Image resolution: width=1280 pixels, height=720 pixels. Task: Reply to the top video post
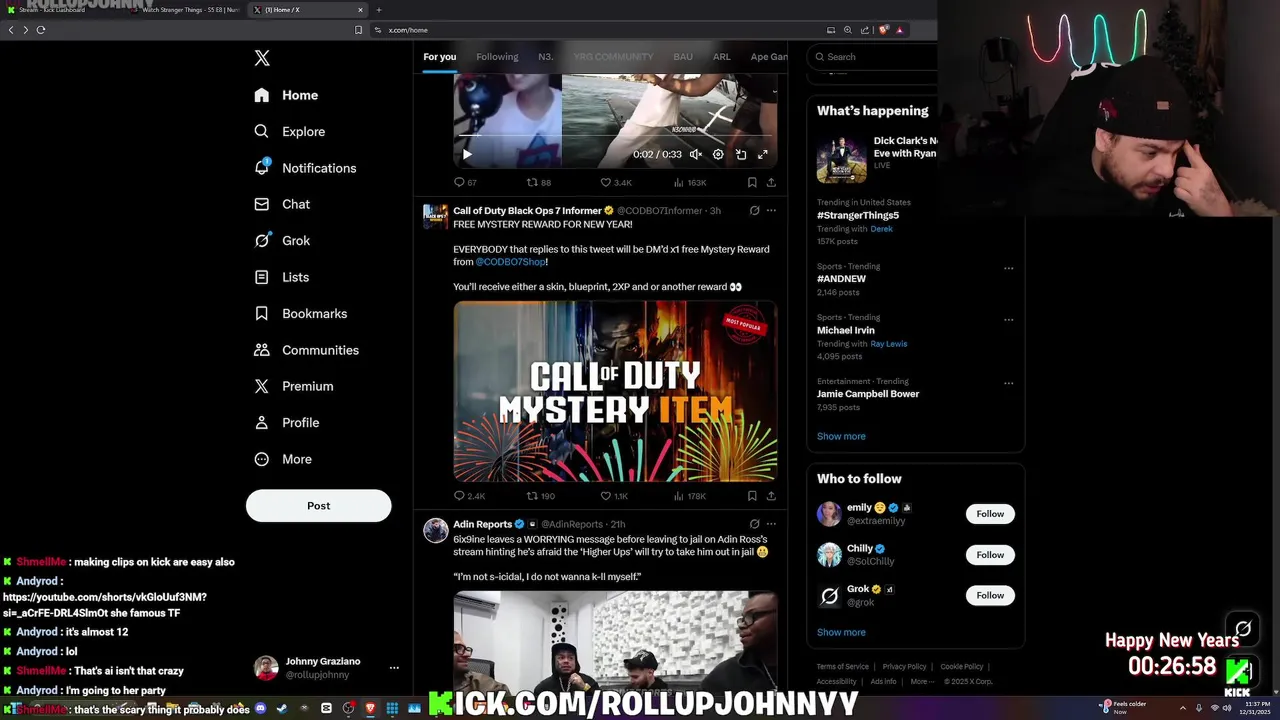pyautogui.click(x=466, y=182)
